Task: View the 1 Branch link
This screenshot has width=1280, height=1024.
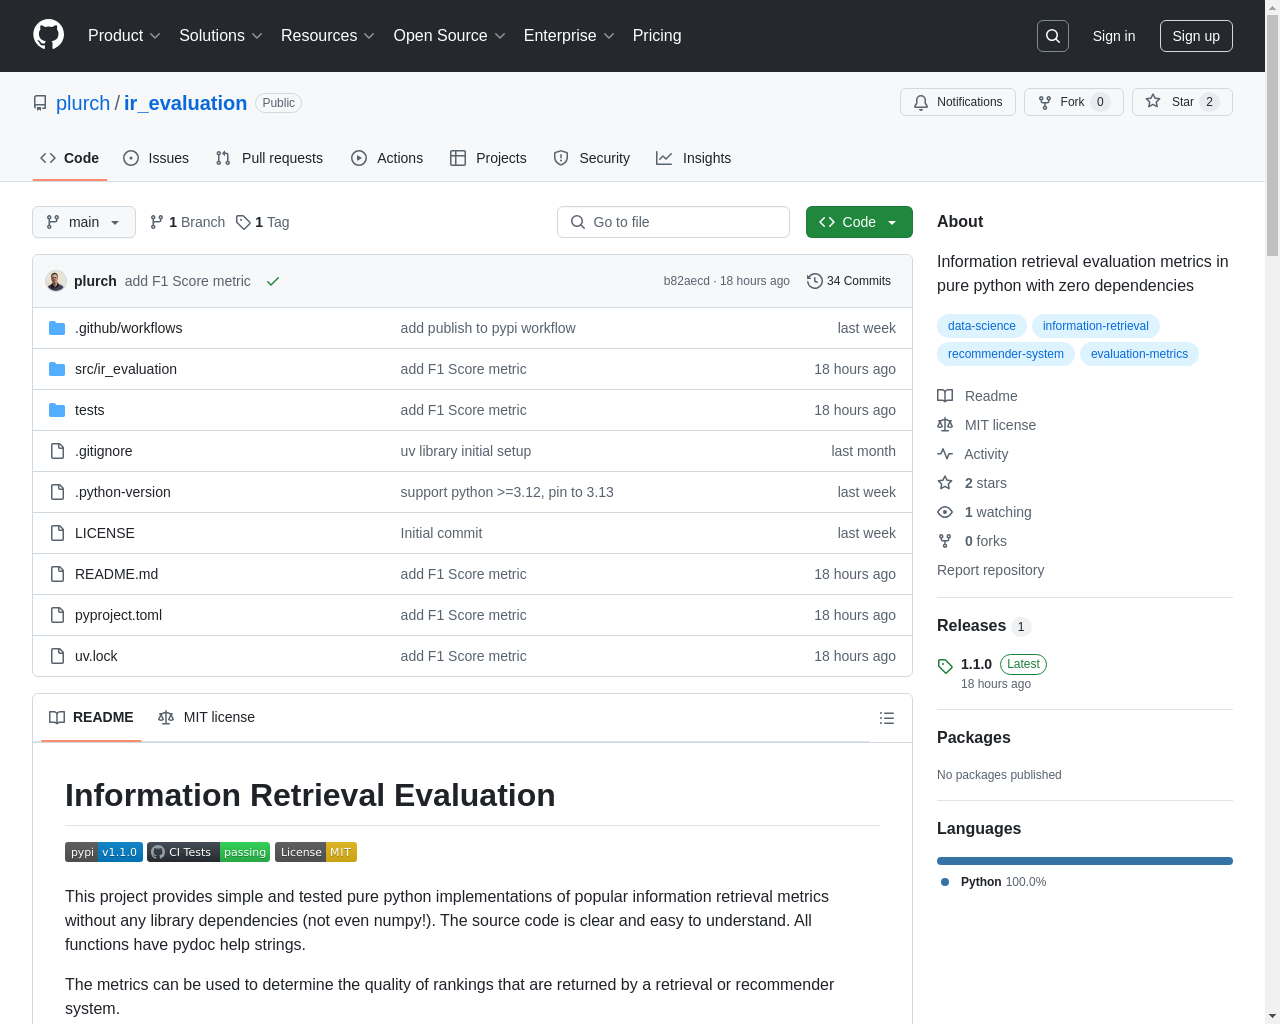Action: coord(187,222)
